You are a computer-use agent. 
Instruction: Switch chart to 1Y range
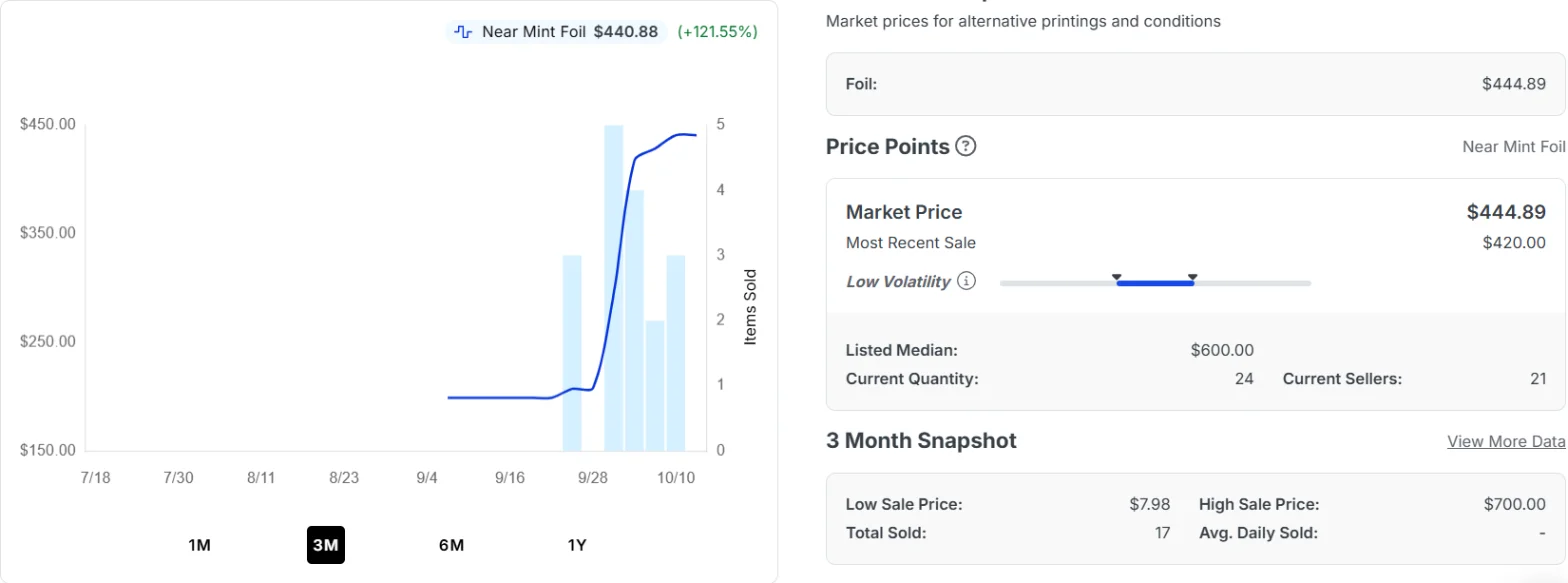pyautogui.click(x=577, y=545)
